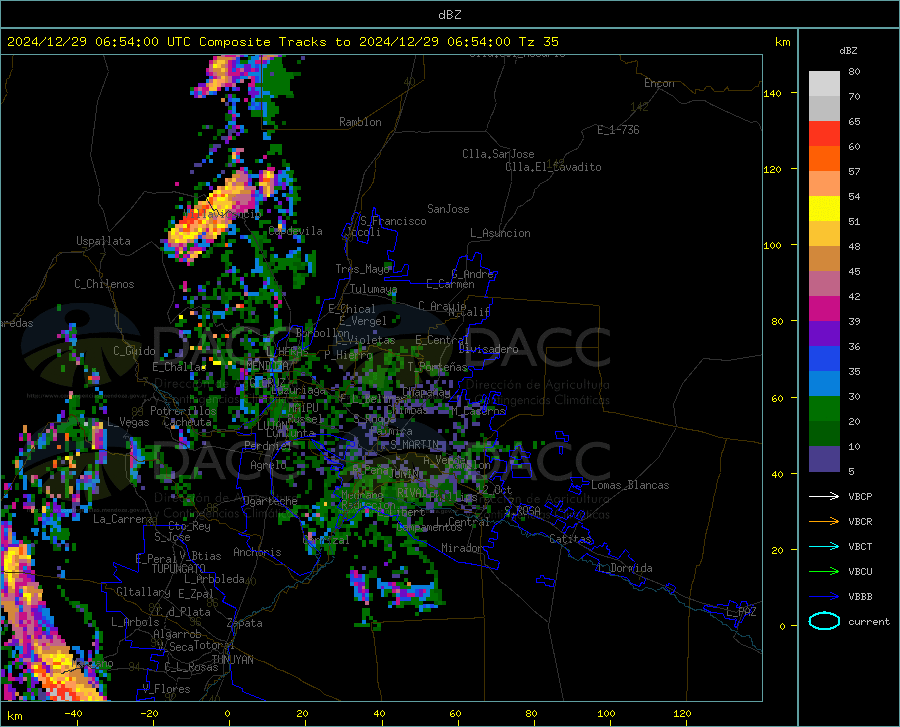This screenshot has width=900, height=727.
Task: Click the S_Francisco map label
Action: tap(393, 221)
